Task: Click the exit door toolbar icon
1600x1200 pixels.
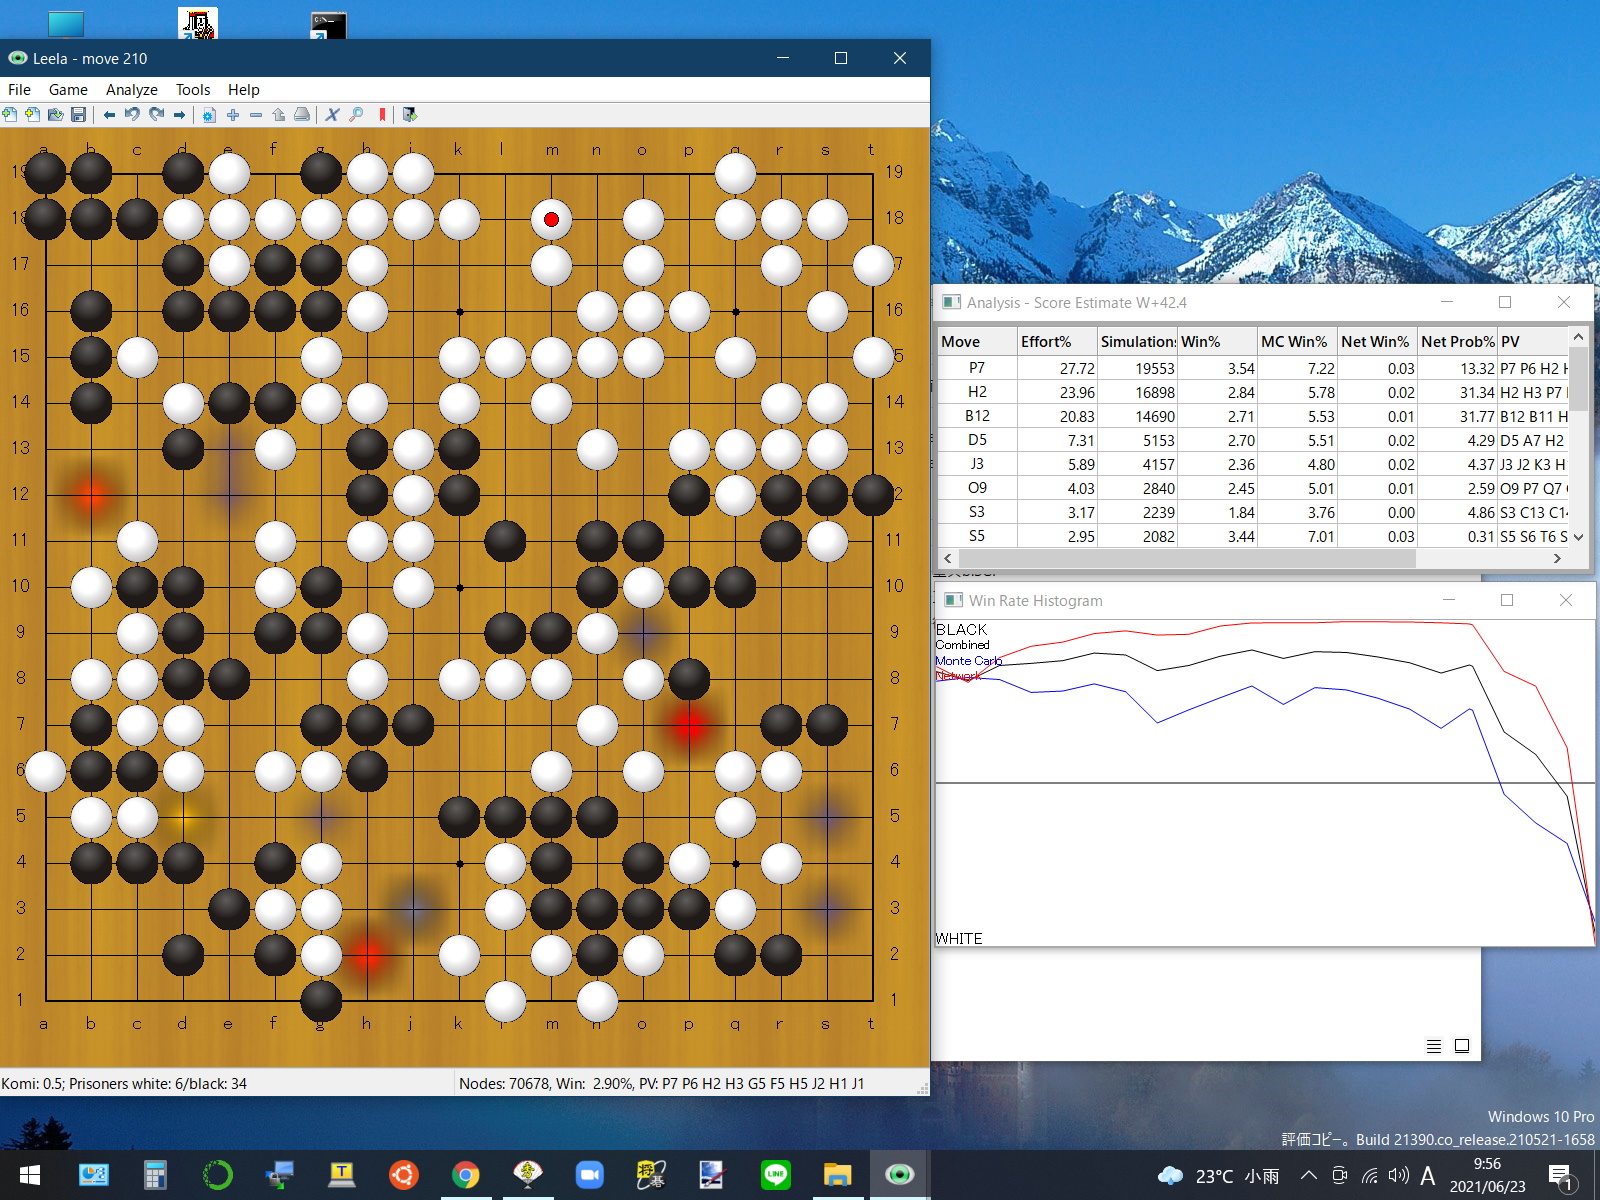Action: 409,115
